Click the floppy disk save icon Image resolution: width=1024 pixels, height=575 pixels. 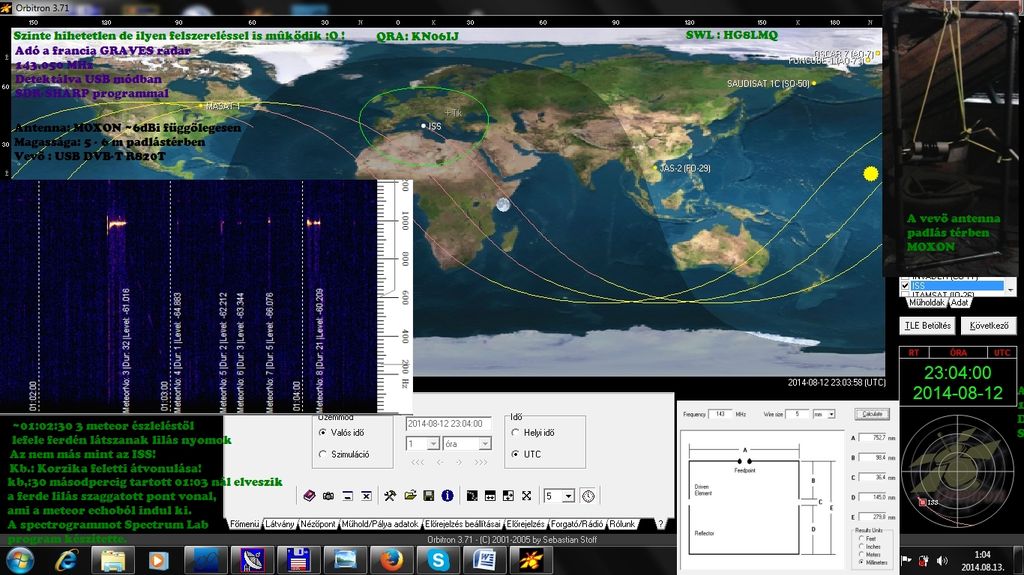[428, 496]
